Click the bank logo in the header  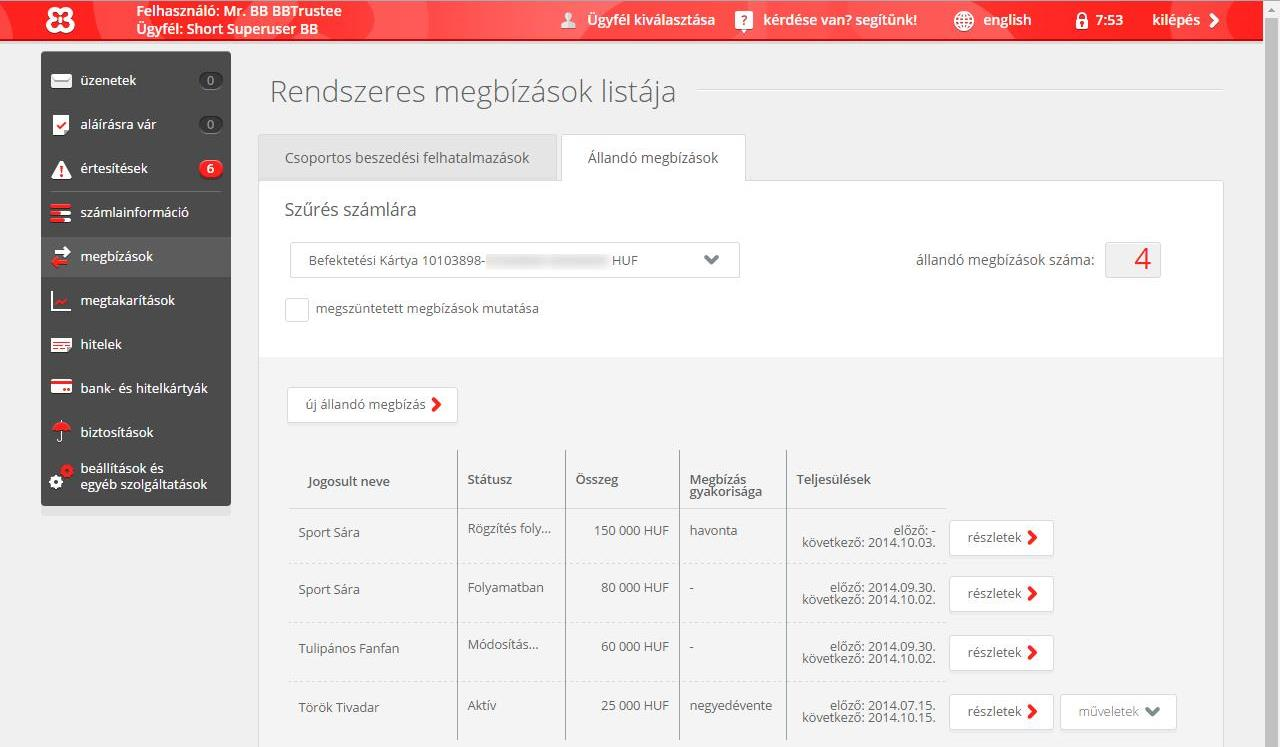[61, 19]
